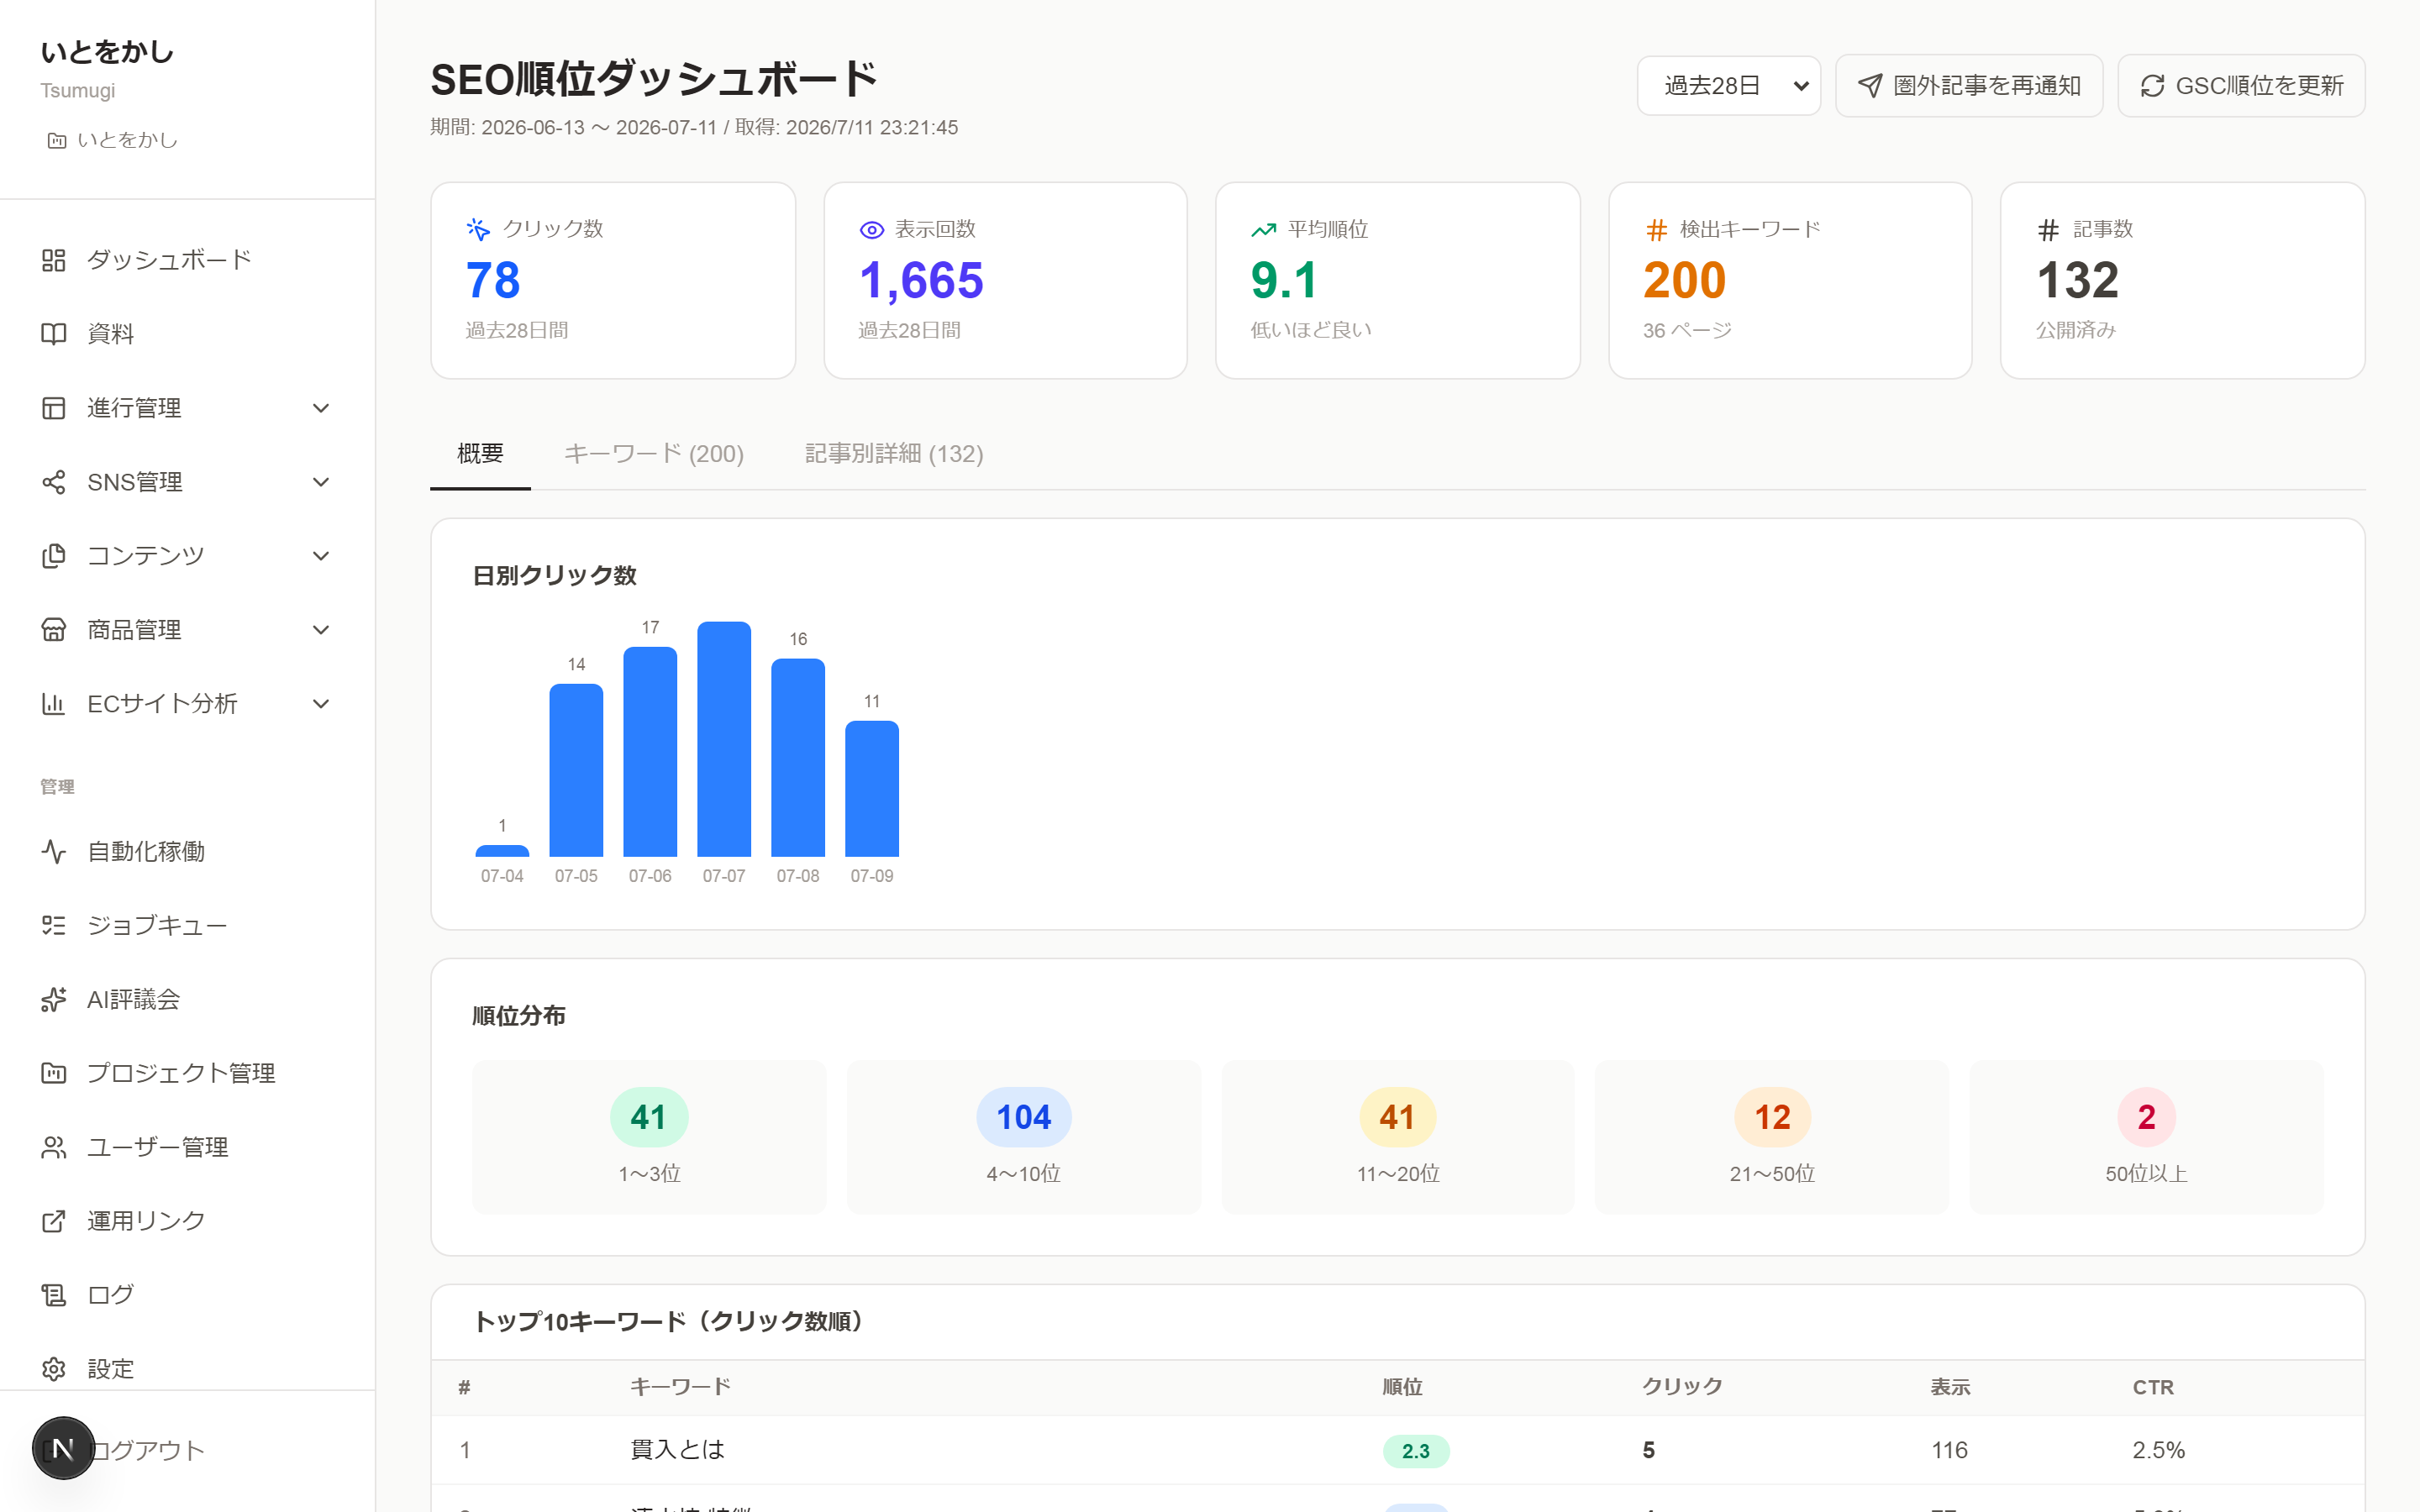Click the 1,665 表示回数 value

[x=921, y=280]
